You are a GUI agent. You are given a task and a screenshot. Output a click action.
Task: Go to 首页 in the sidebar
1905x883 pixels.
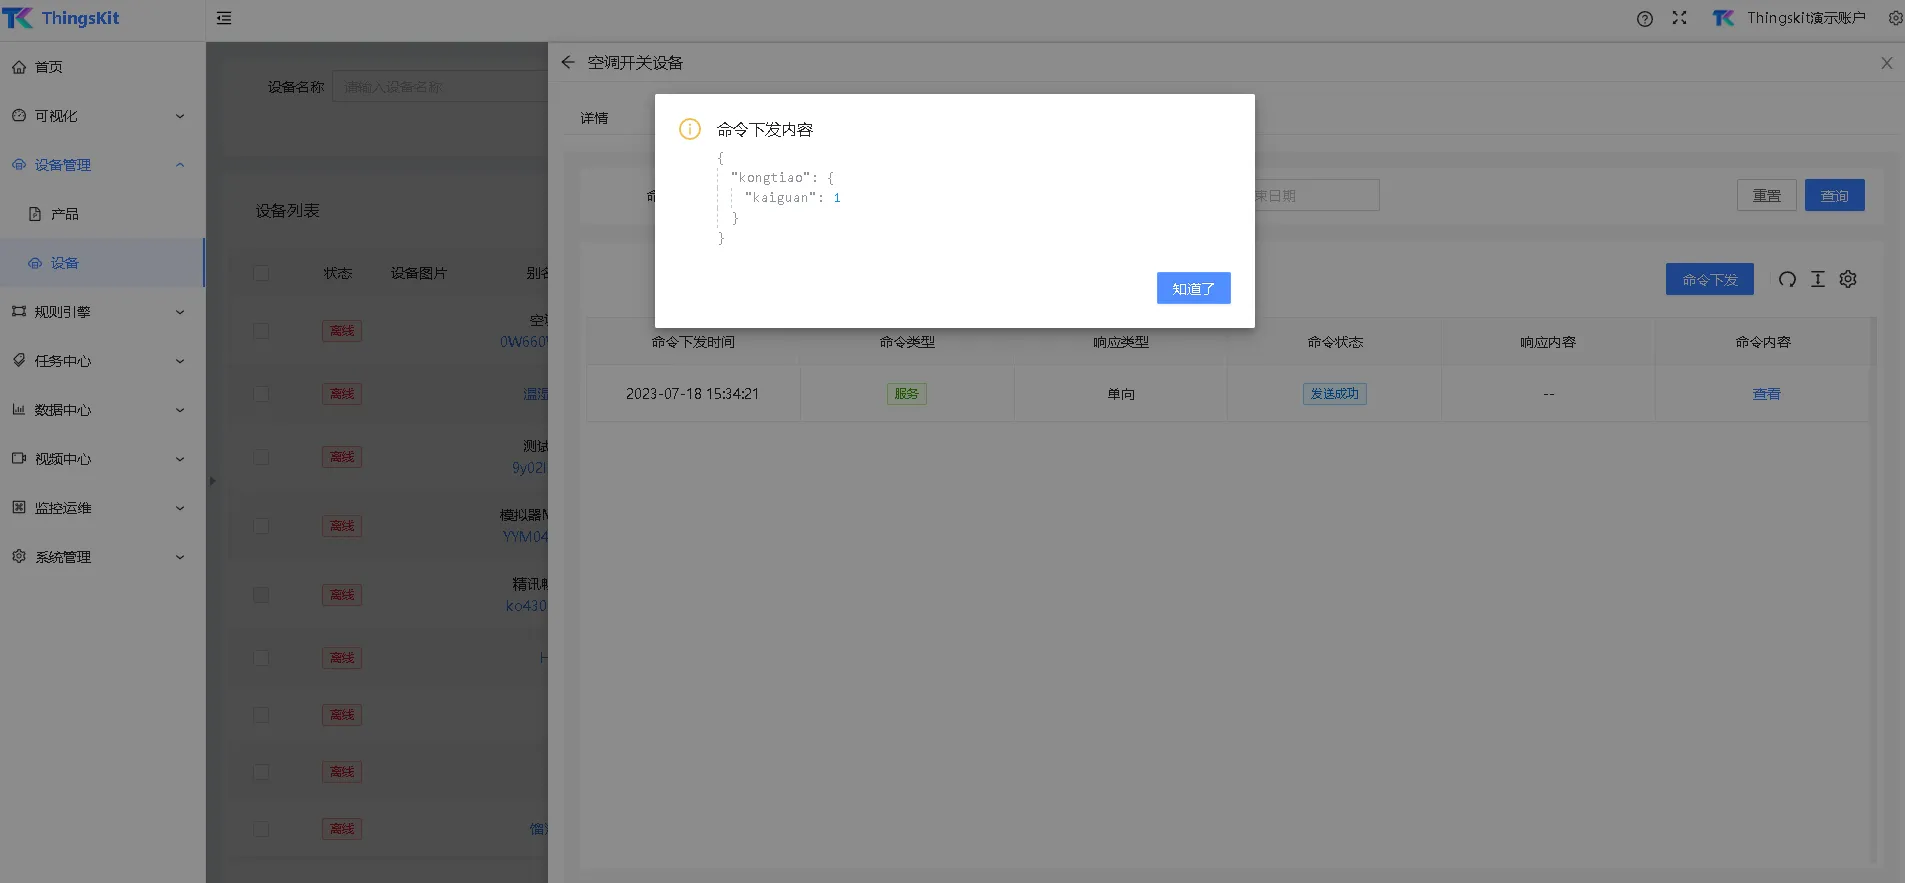(48, 67)
